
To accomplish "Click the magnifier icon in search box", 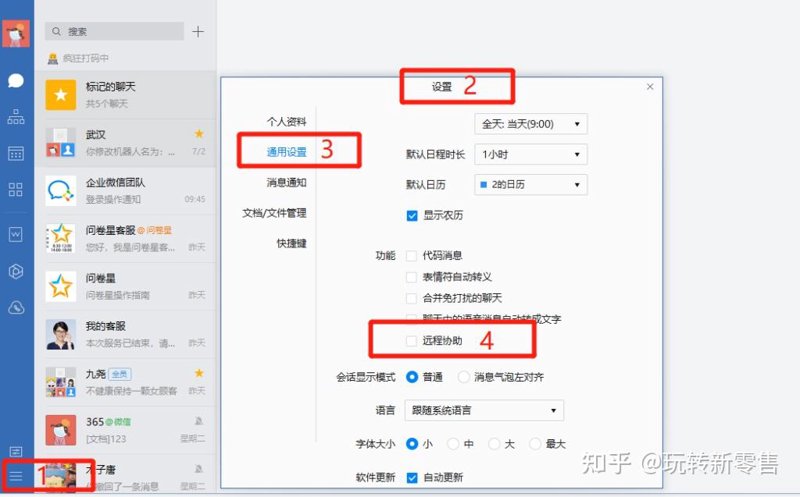I will click(57, 32).
